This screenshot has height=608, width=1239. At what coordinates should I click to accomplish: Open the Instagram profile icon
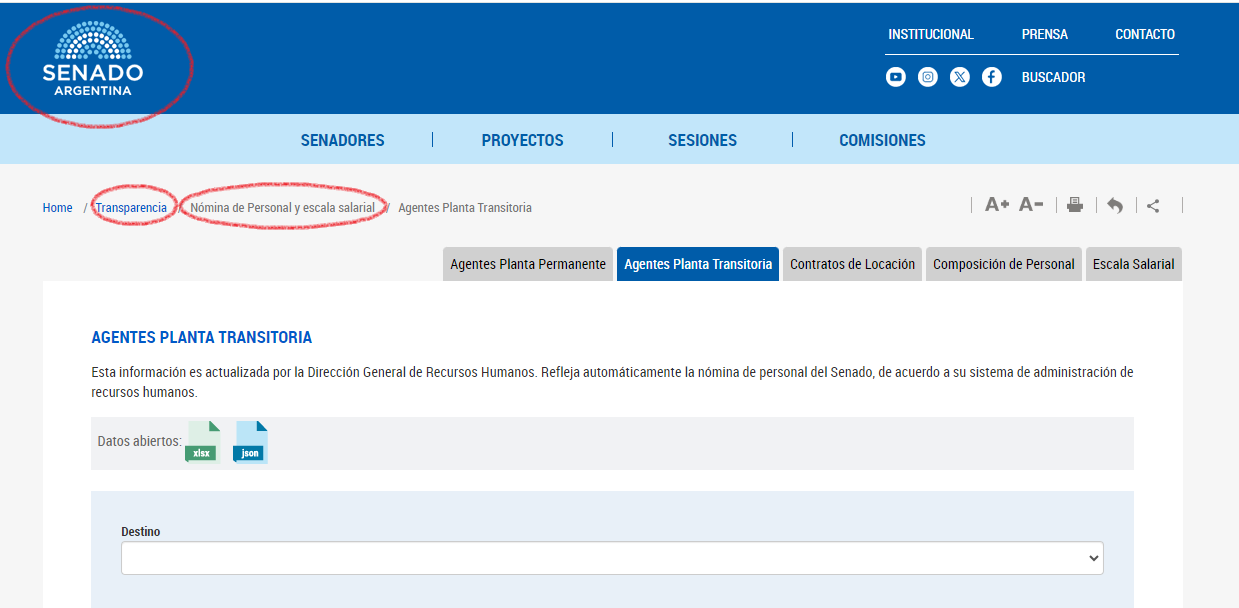(x=928, y=77)
